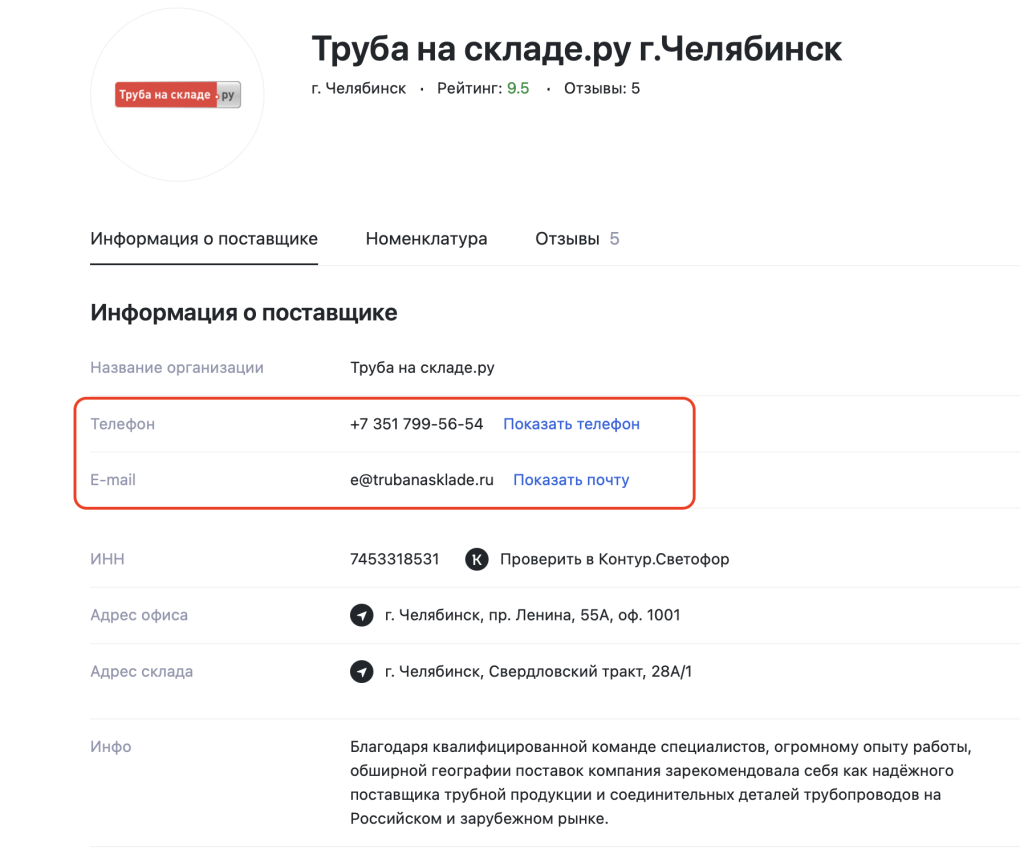Click the location arrow icon beside warehouse address
This screenshot has width=1024, height=862.
(x=362, y=672)
